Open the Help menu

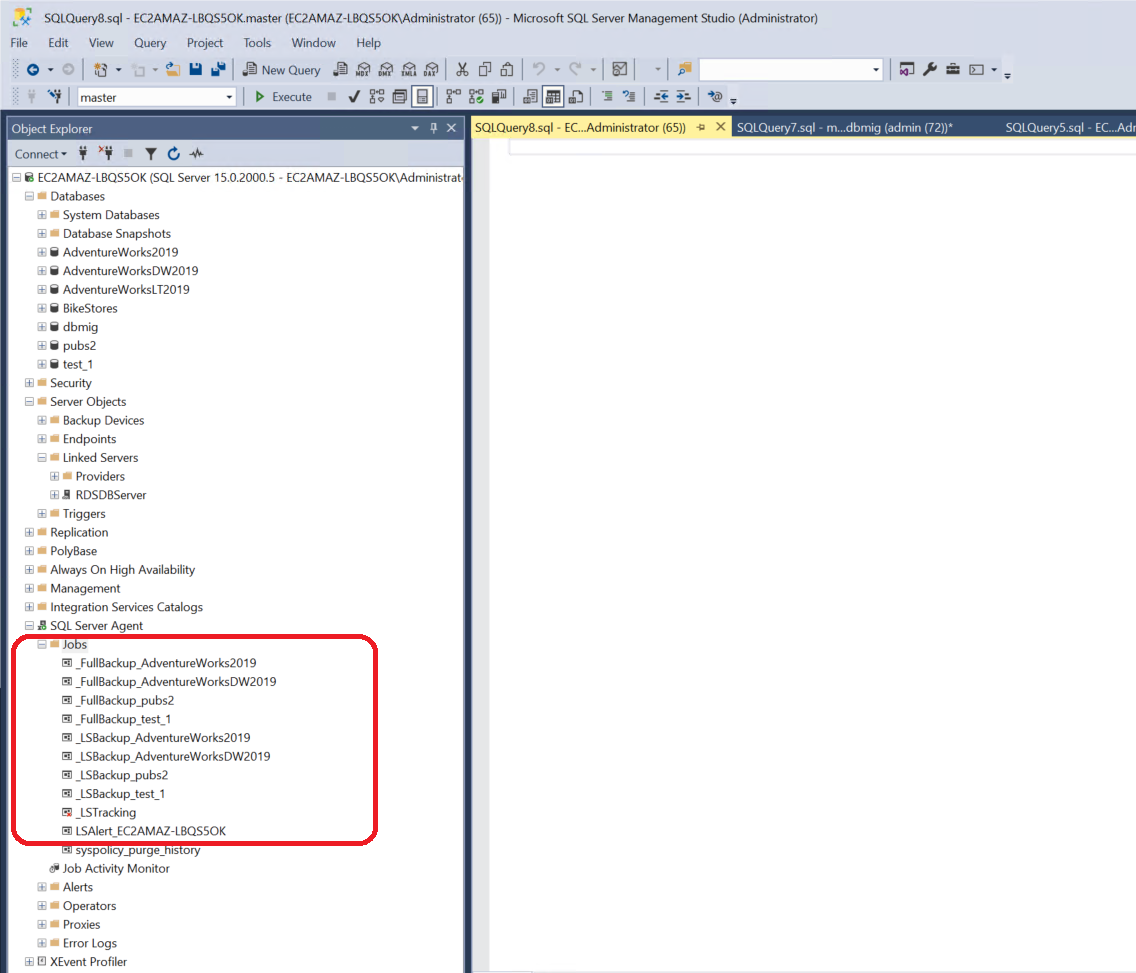point(368,43)
